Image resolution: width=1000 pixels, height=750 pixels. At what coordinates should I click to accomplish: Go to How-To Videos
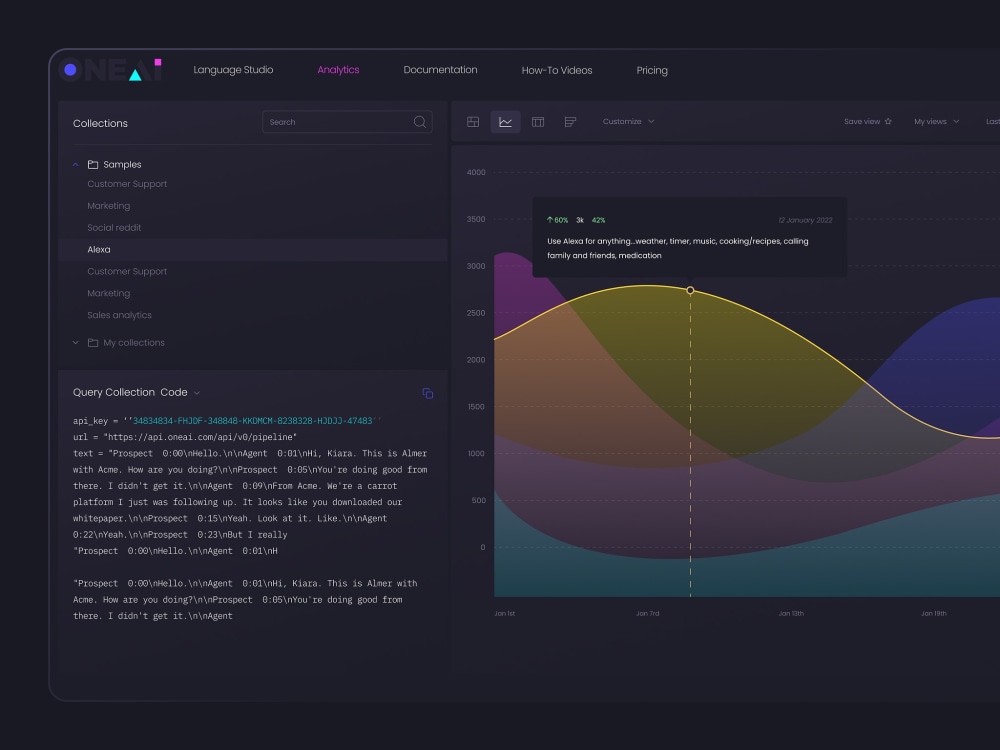[557, 70]
